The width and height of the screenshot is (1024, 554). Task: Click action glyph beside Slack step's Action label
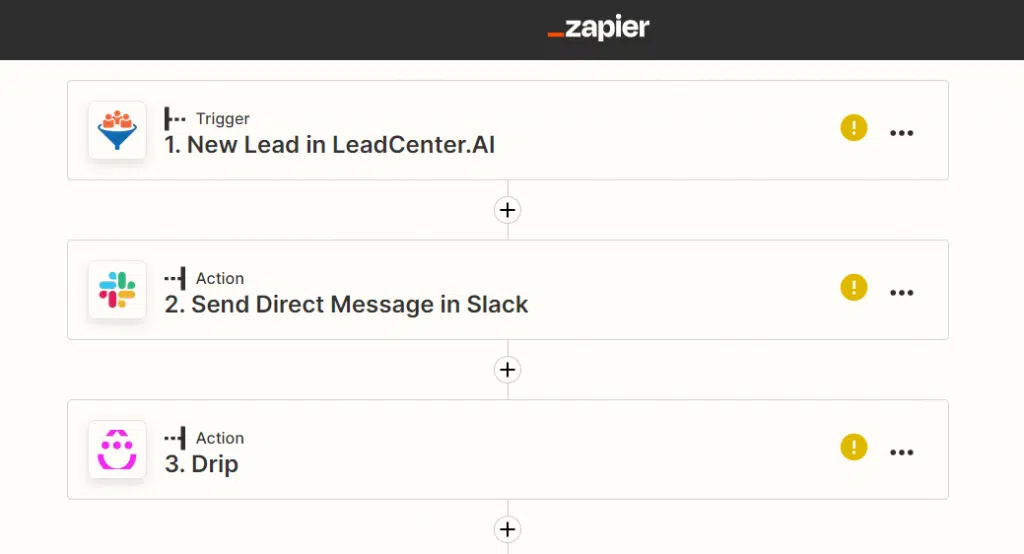(x=174, y=278)
